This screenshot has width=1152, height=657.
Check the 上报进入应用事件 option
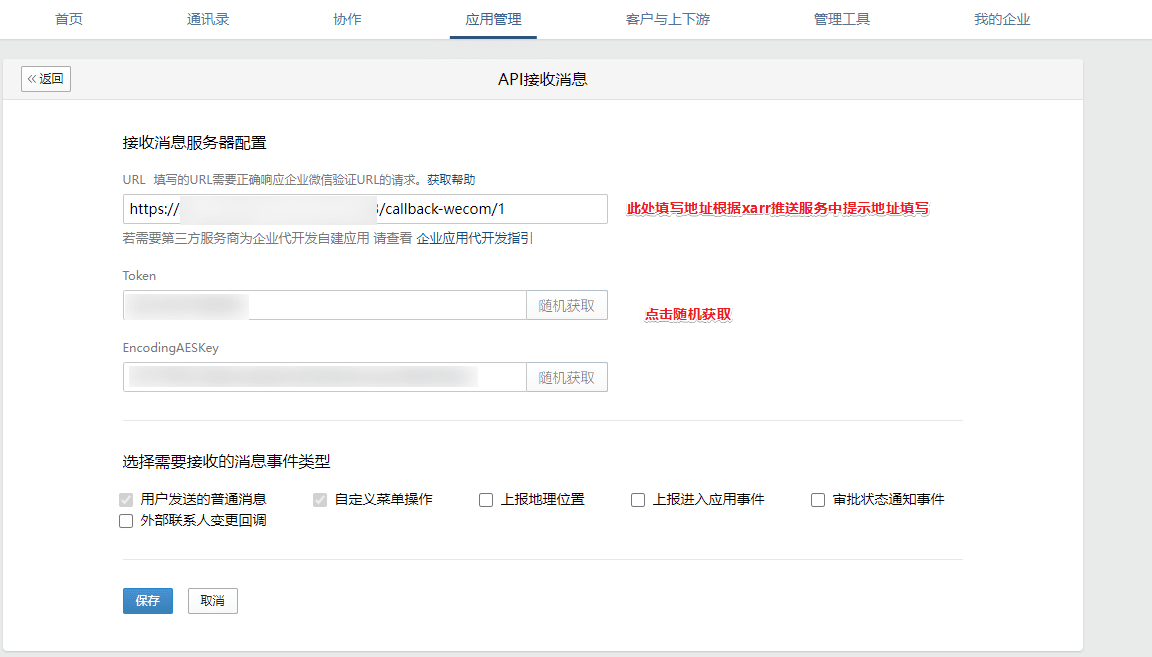(x=638, y=500)
